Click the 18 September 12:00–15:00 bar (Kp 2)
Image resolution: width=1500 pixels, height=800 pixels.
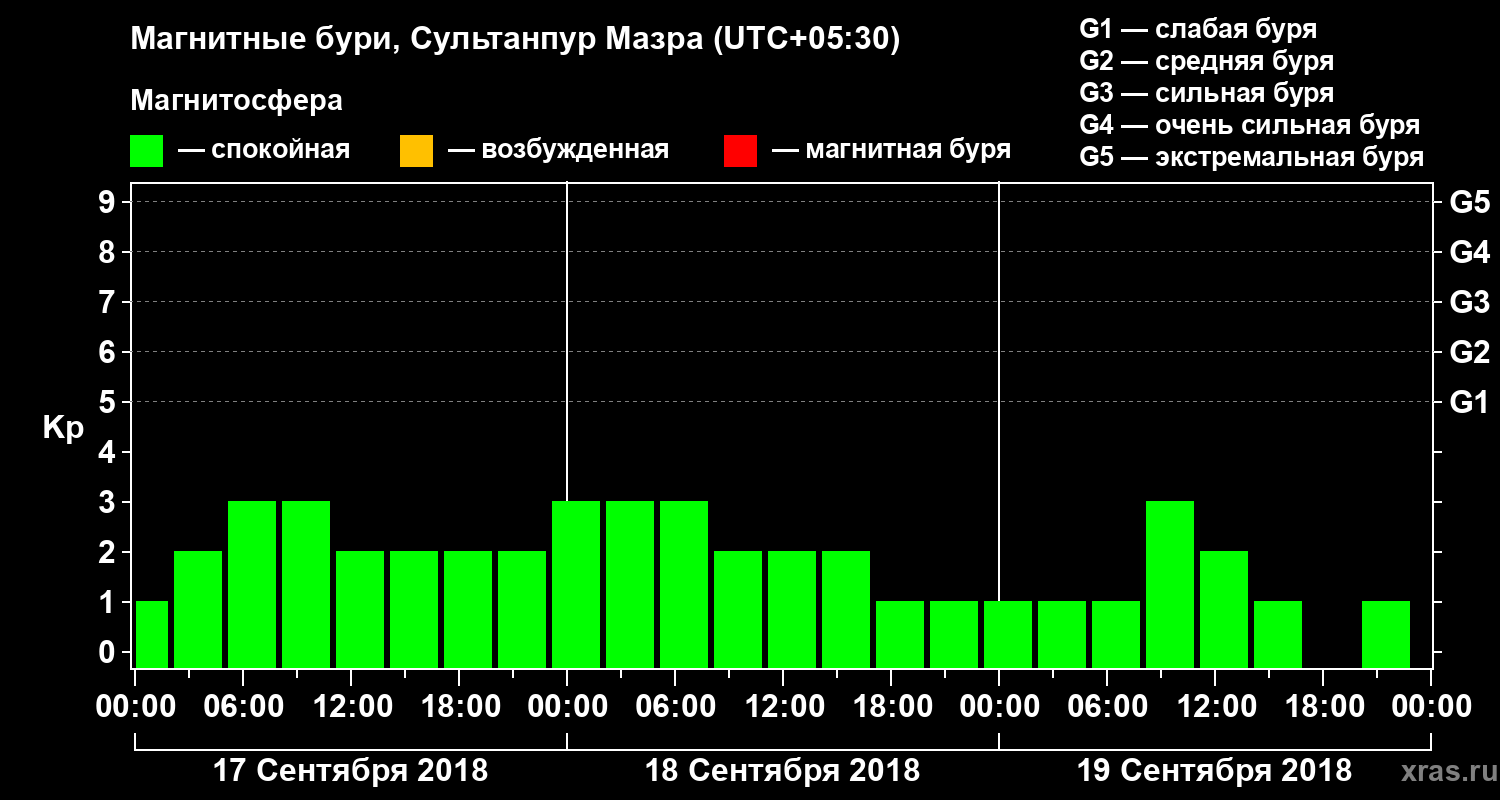pos(792,610)
